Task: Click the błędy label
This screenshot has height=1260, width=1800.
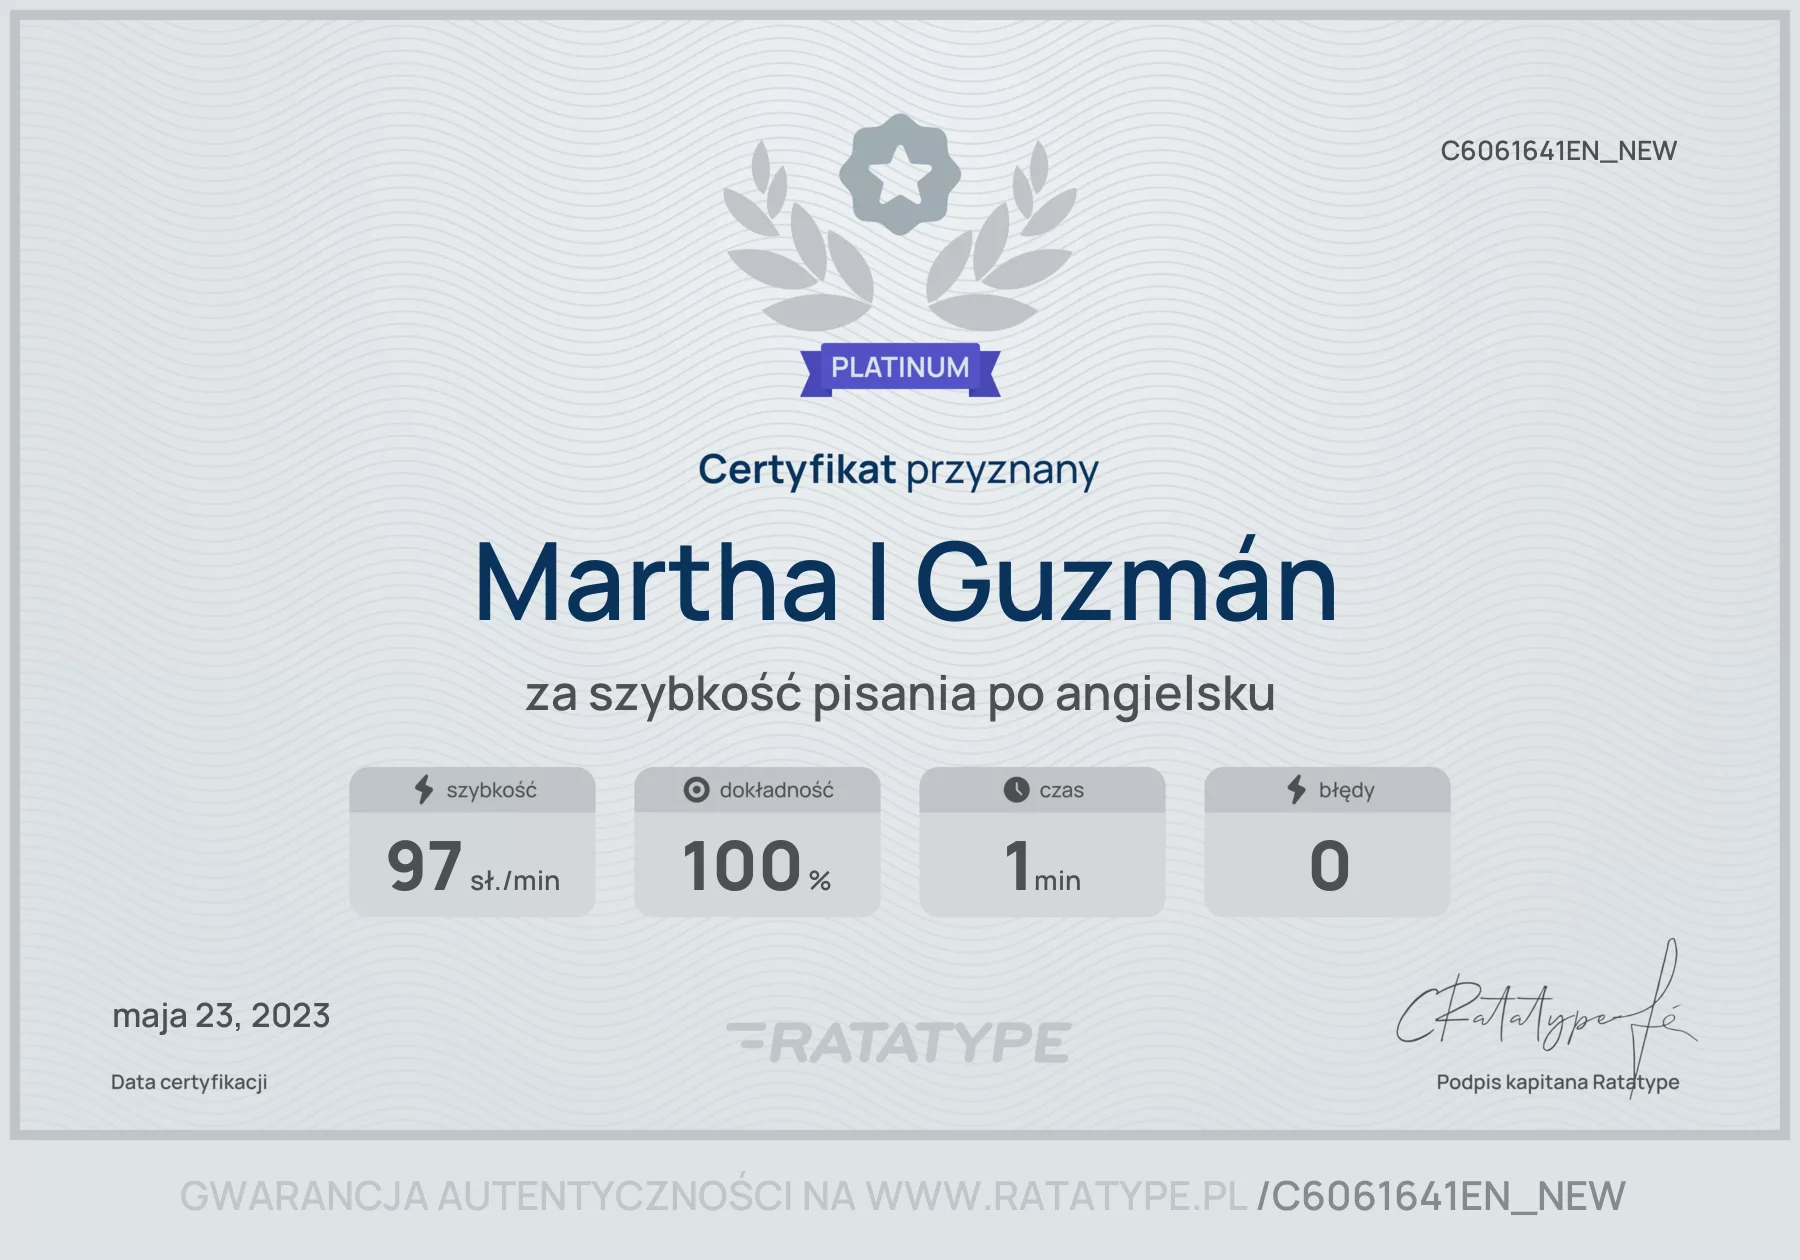Action: click(x=1346, y=790)
